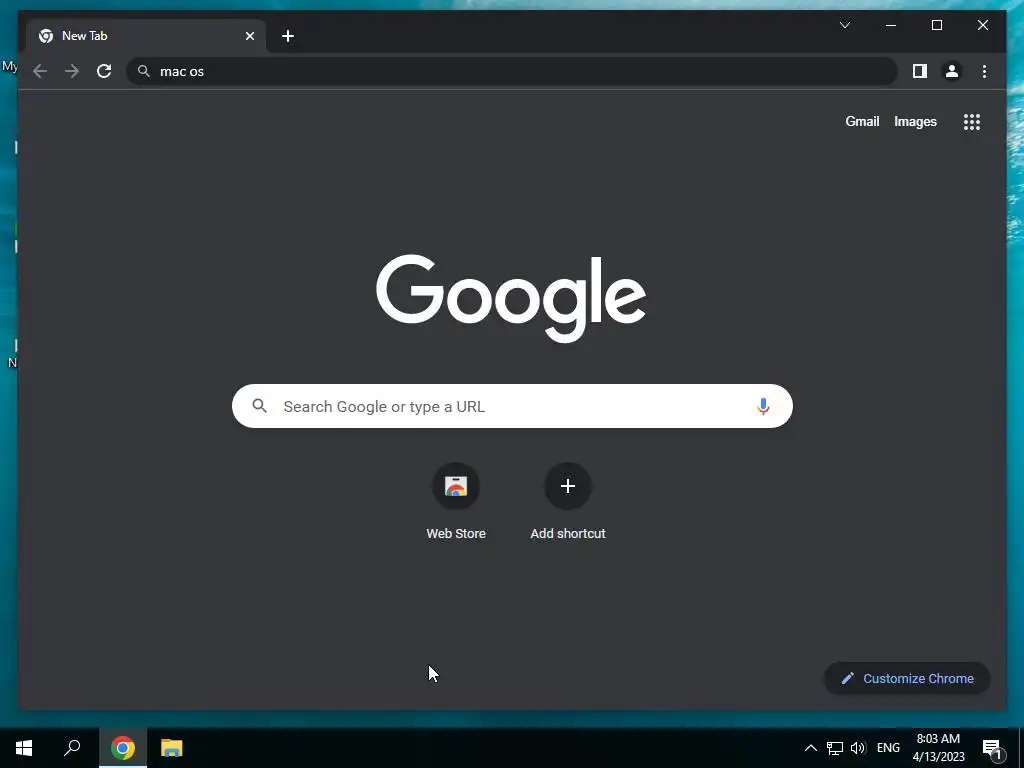Click Chrome icon in taskbar
This screenshot has height=768, width=1024.
click(x=123, y=748)
